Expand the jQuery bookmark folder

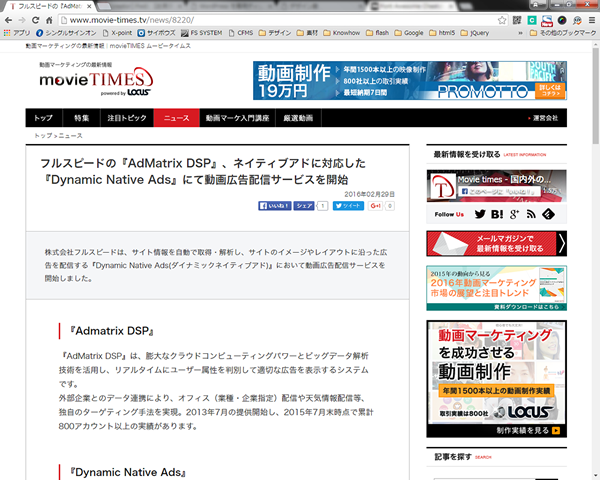(475, 33)
